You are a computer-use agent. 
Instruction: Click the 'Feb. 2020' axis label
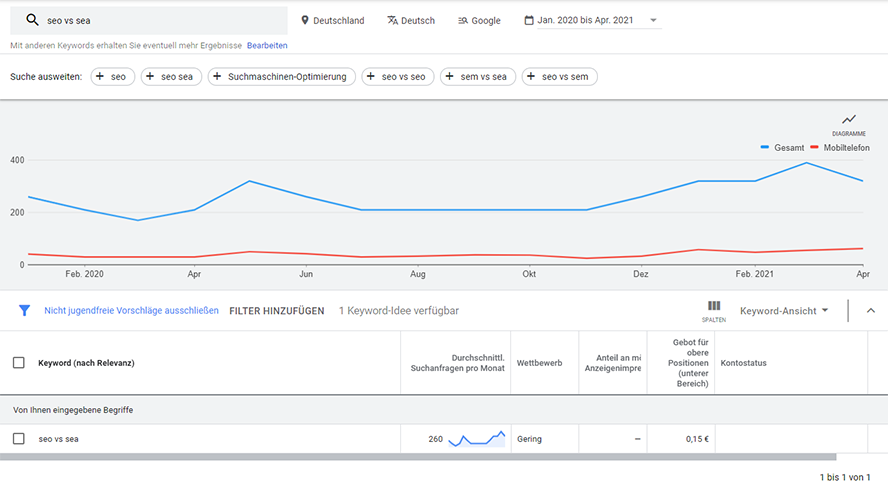[84, 274]
